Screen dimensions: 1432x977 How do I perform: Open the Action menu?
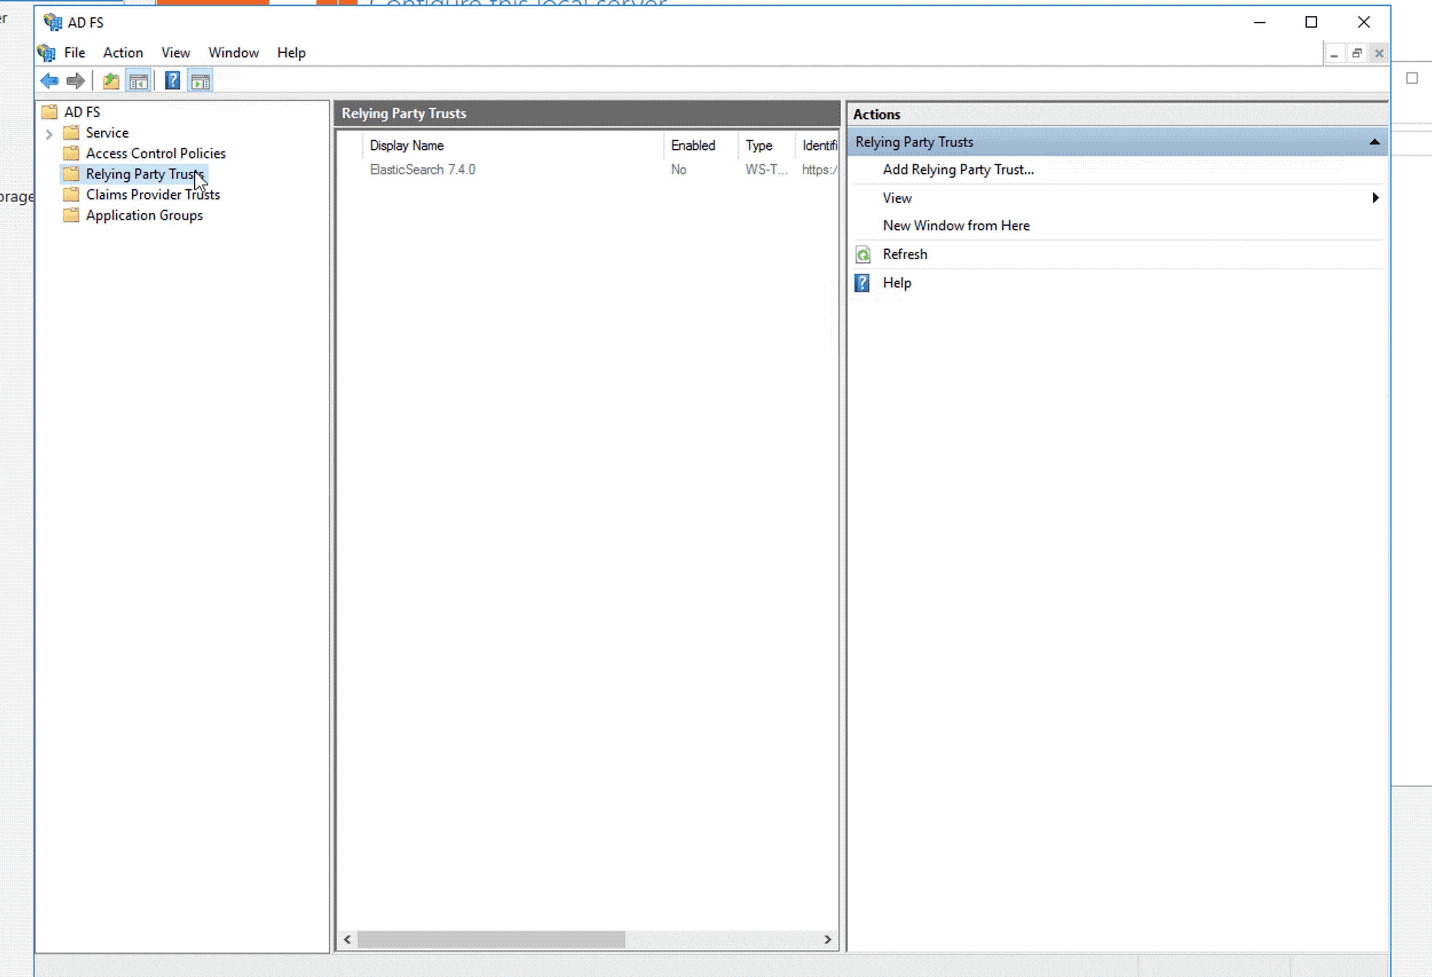tap(122, 52)
